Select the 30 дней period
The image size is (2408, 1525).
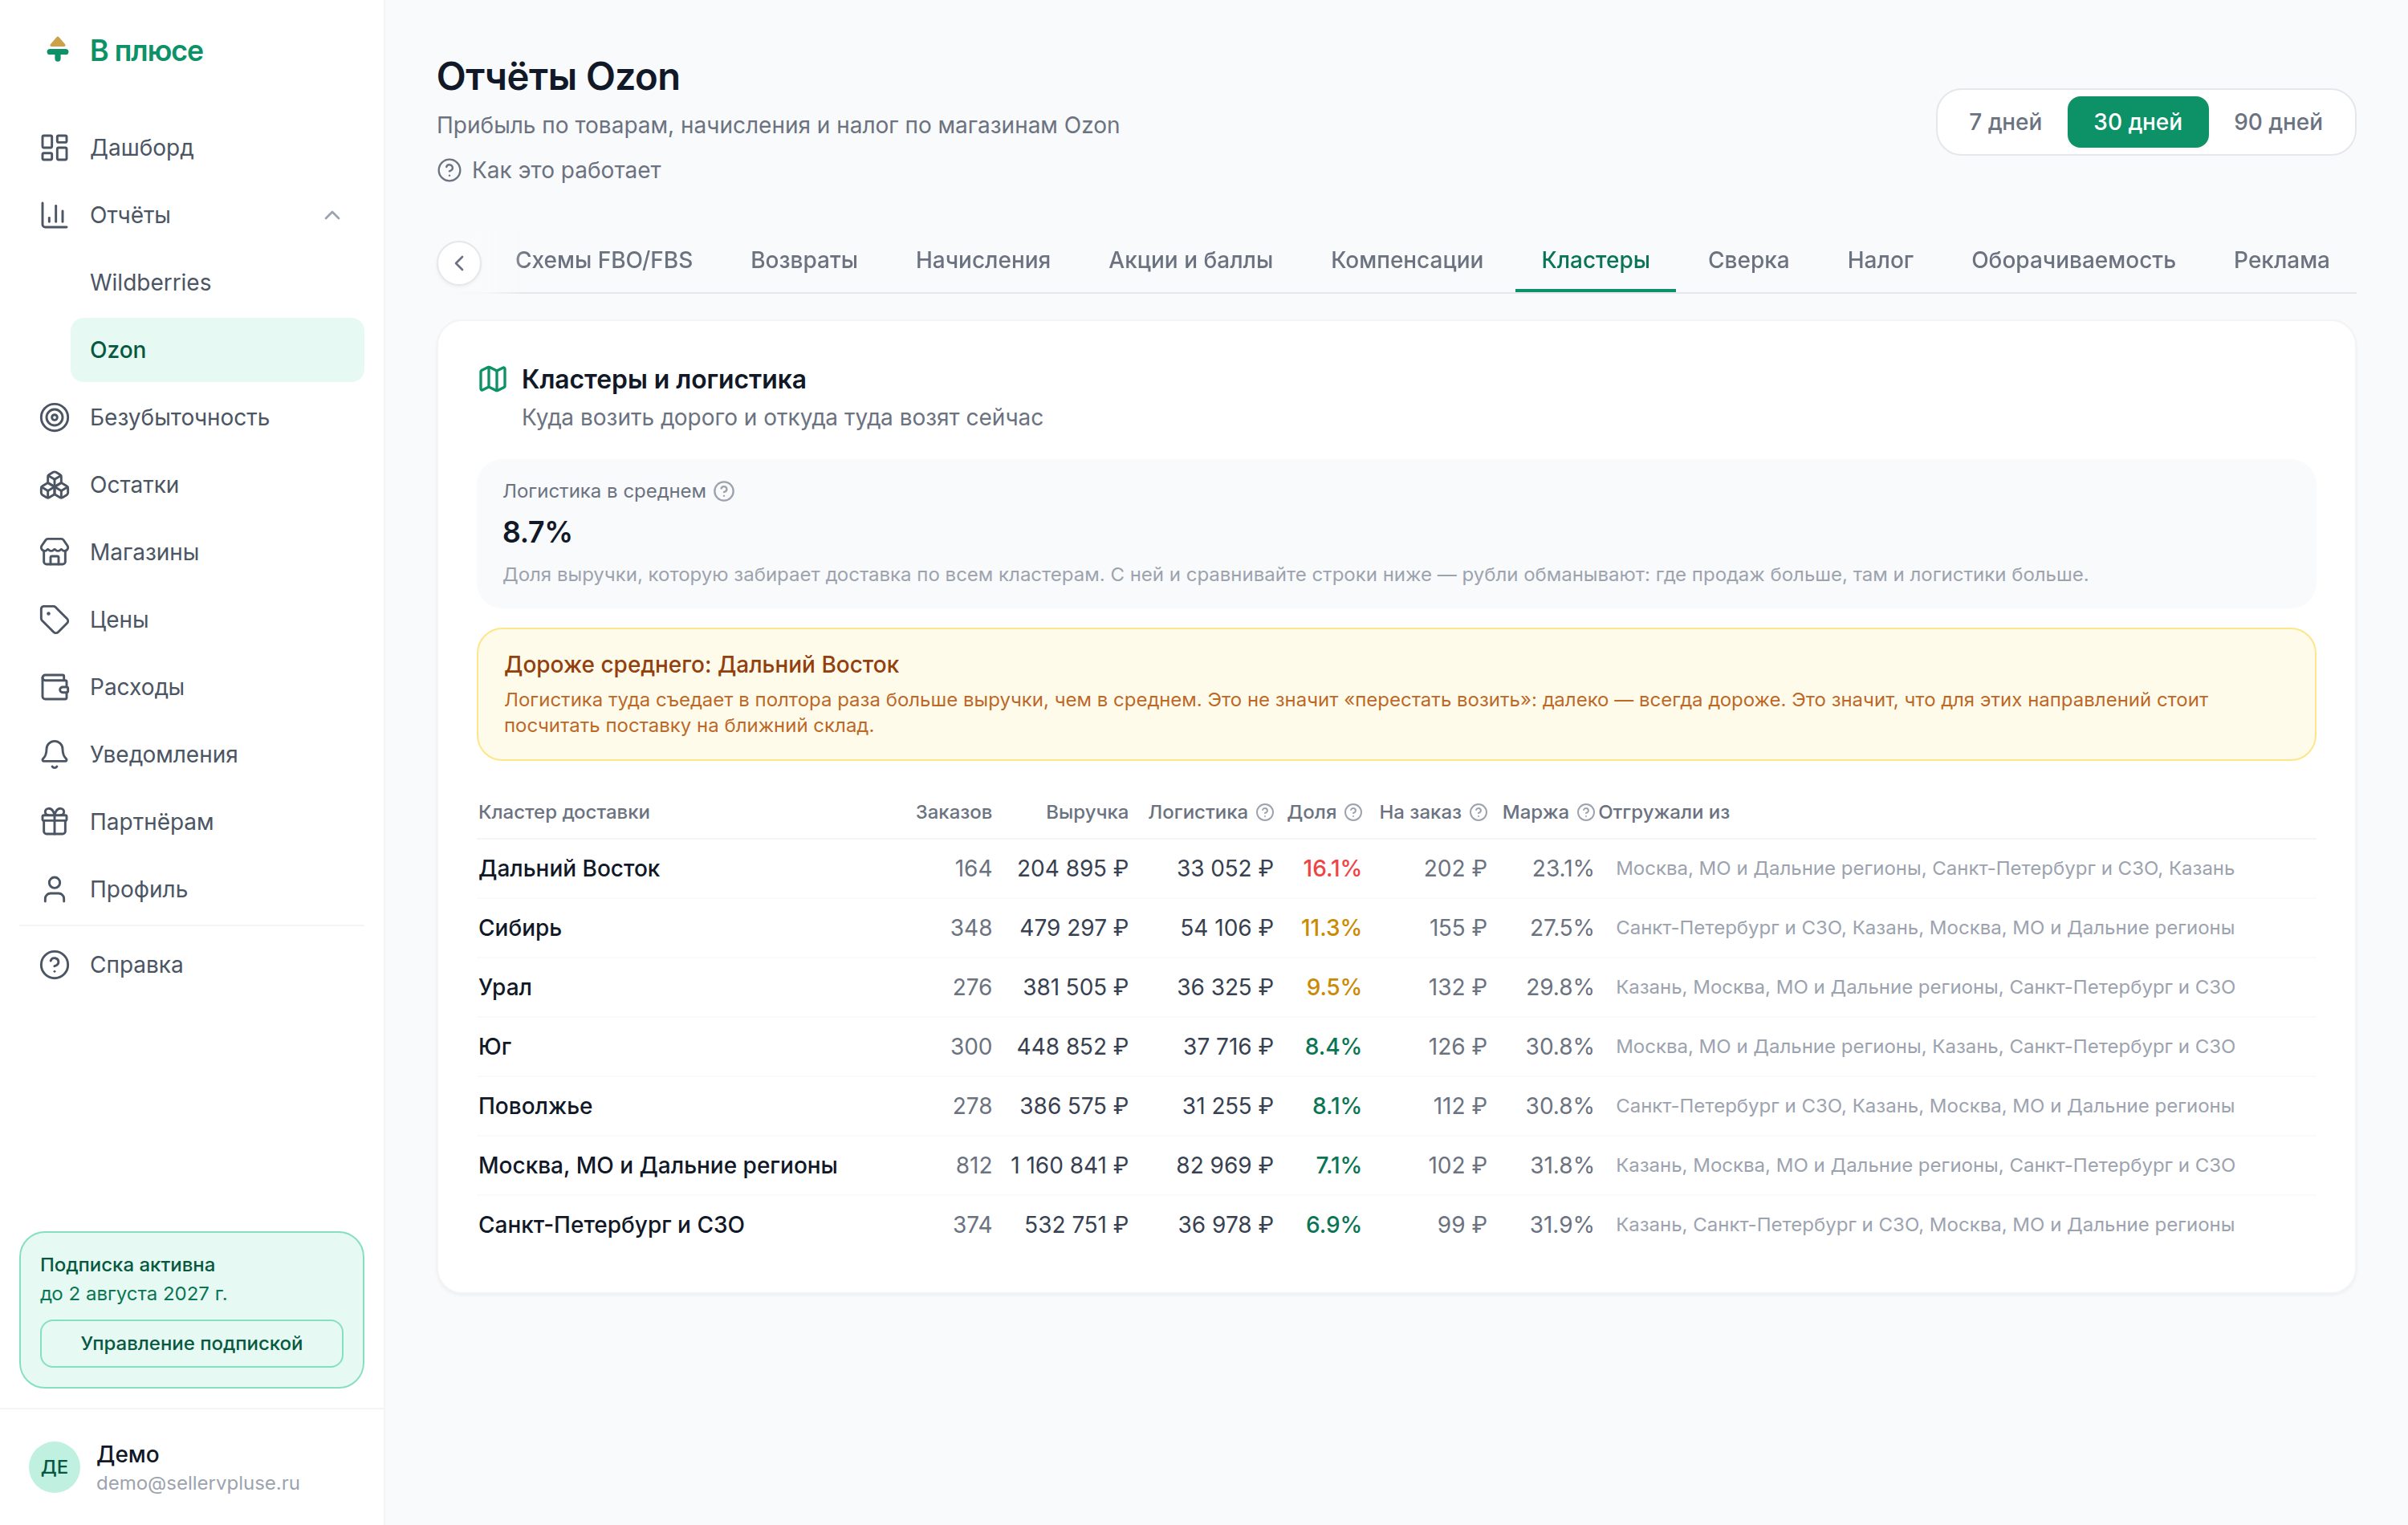(x=2138, y=122)
